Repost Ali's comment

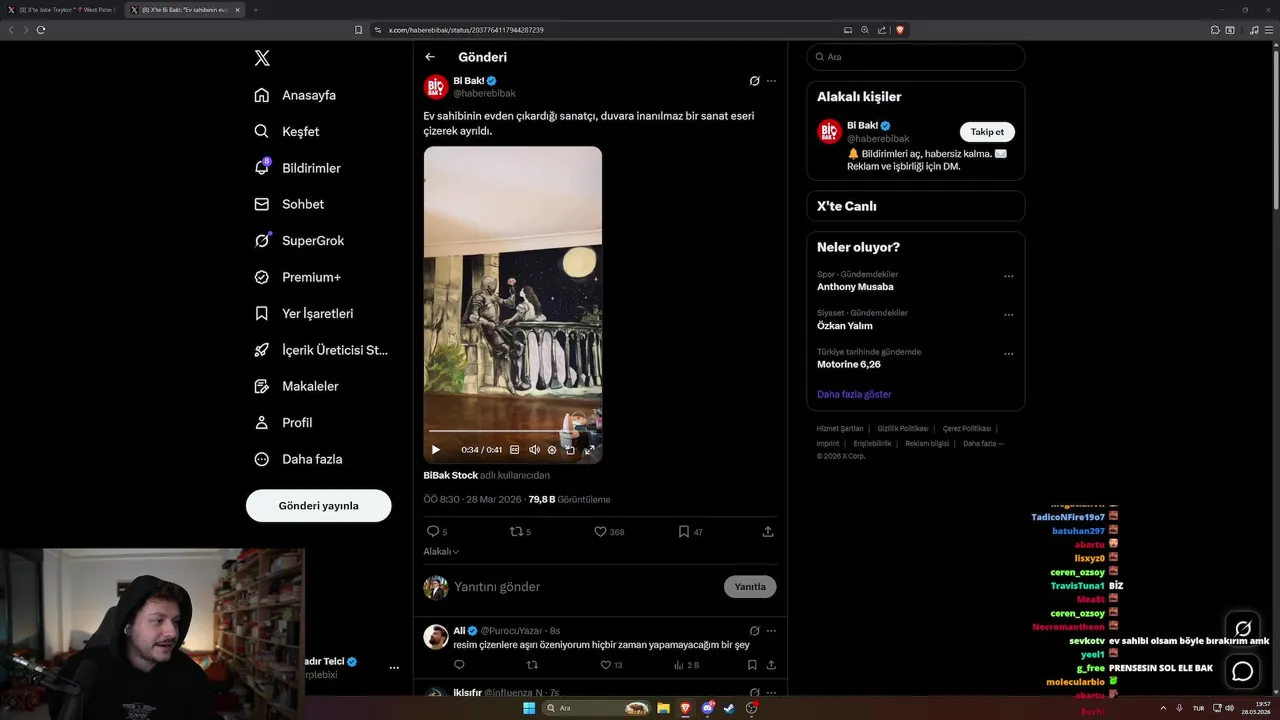532,665
